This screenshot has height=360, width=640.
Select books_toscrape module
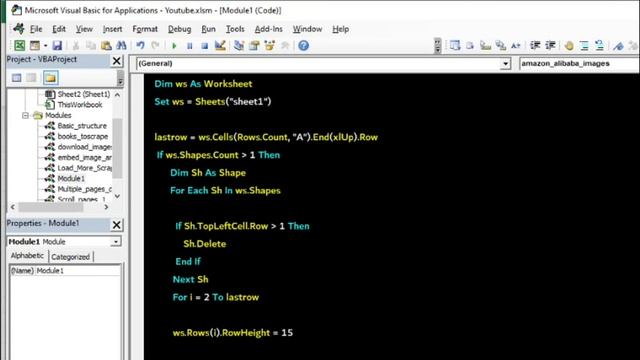coord(83,136)
